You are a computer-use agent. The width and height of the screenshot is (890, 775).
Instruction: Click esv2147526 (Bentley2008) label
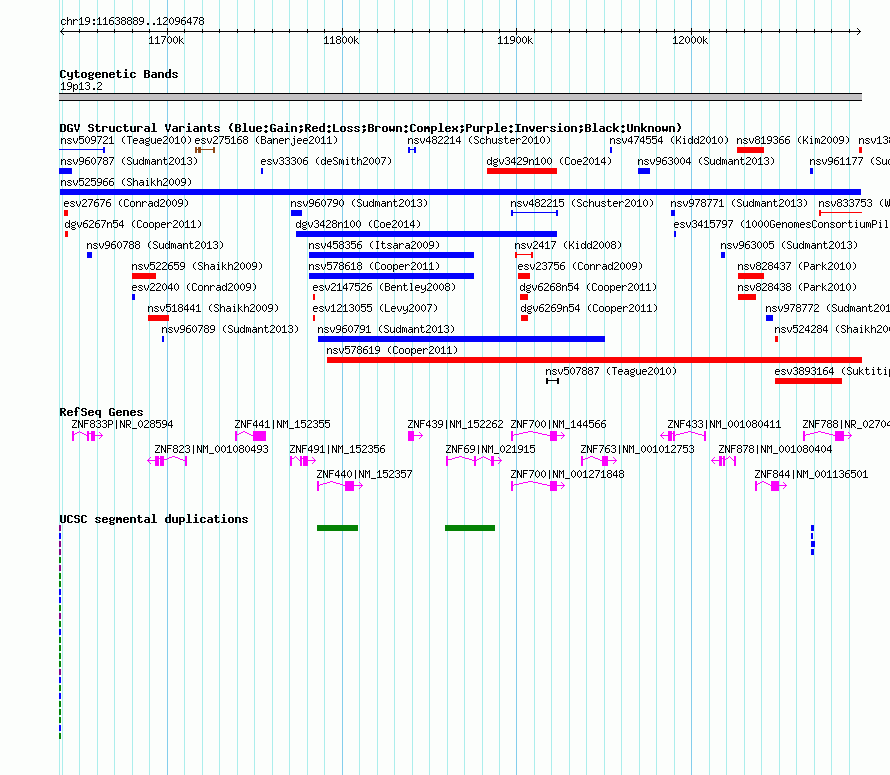click(x=384, y=287)
